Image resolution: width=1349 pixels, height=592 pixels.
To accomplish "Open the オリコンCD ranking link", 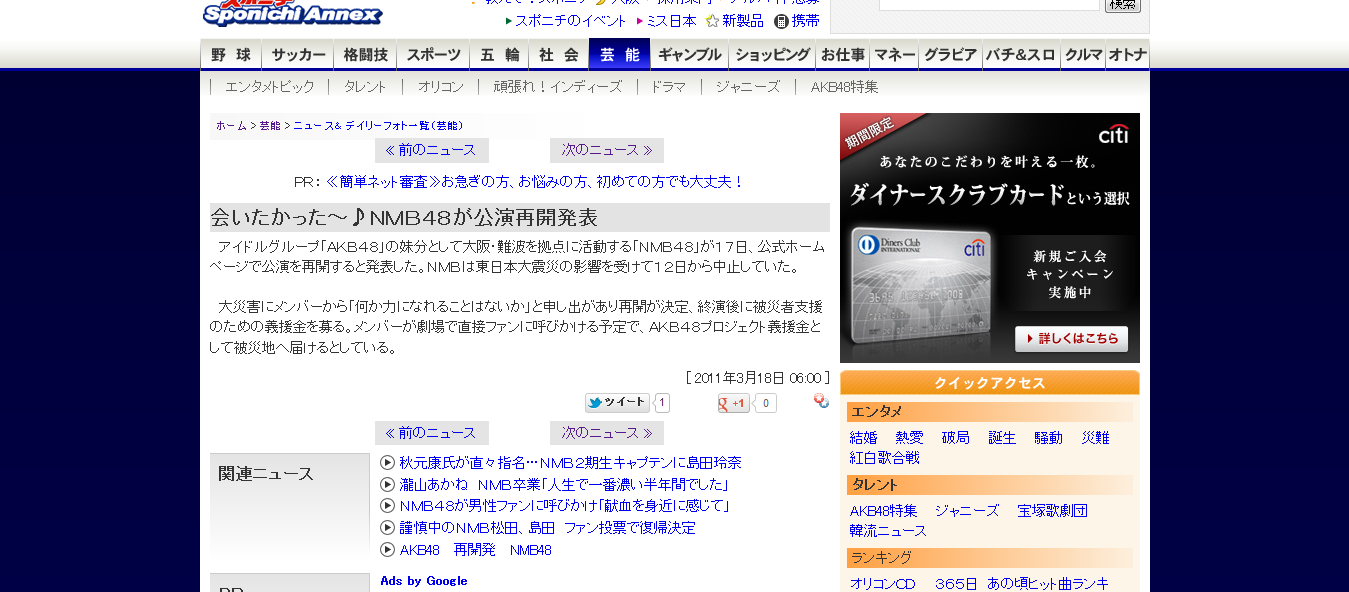I will 883,584.
